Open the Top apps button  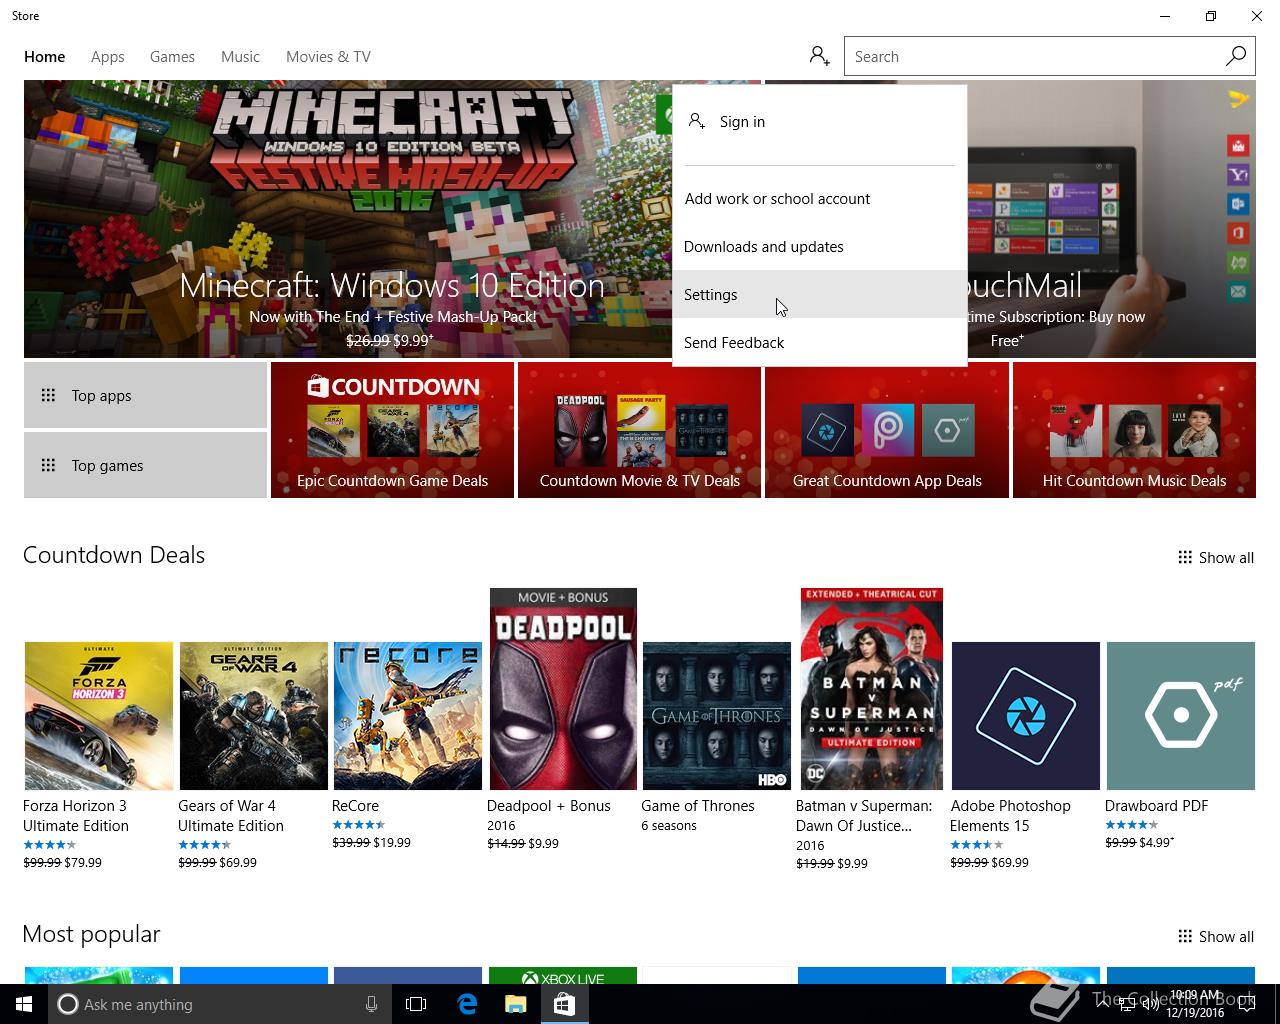pos(145,395)
